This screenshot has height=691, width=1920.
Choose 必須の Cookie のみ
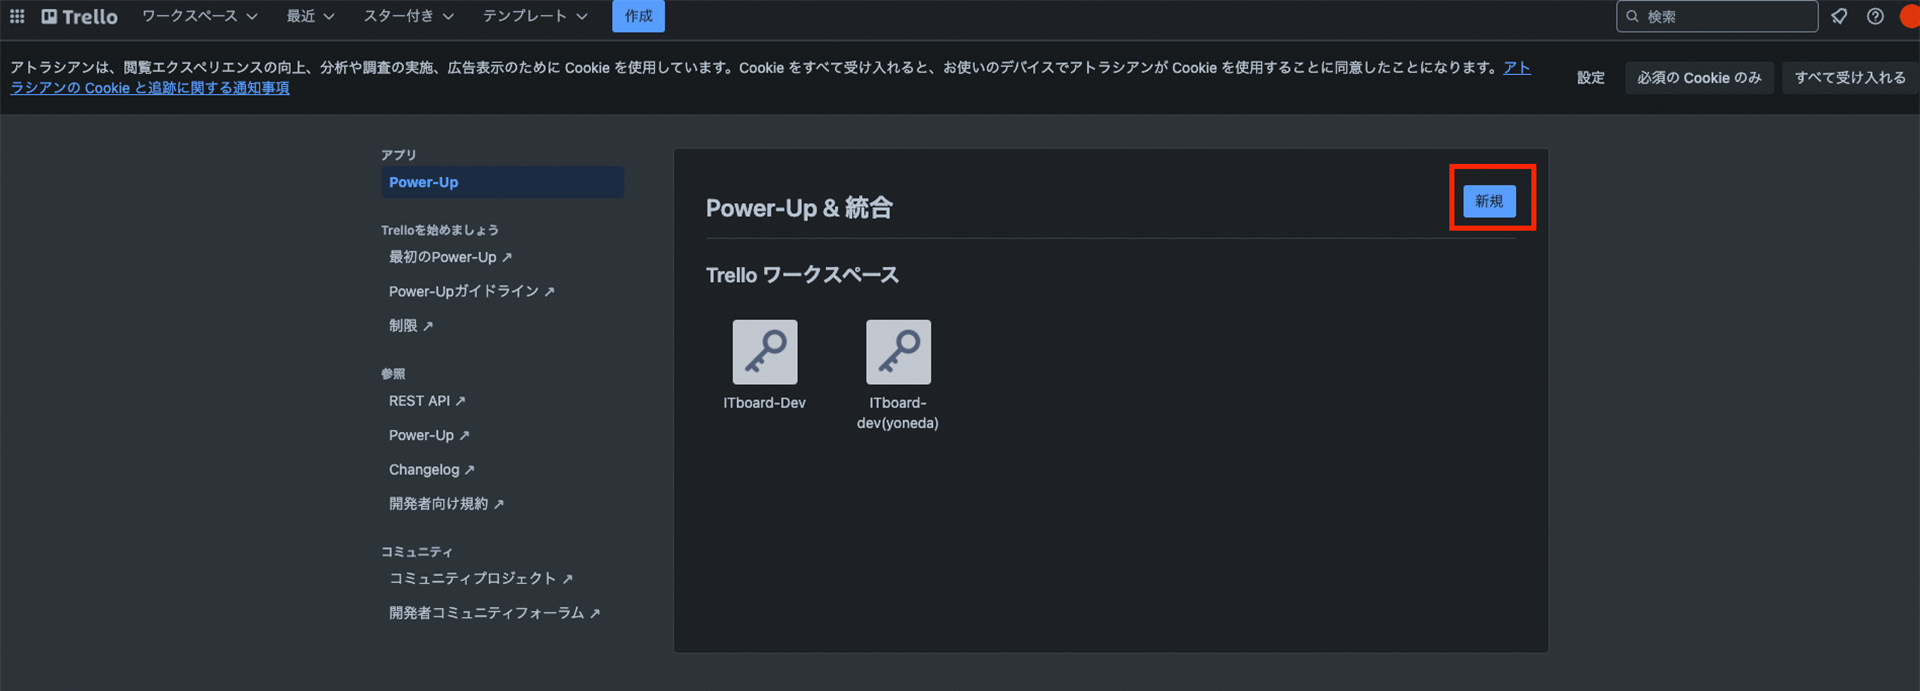click(1698, 78)
